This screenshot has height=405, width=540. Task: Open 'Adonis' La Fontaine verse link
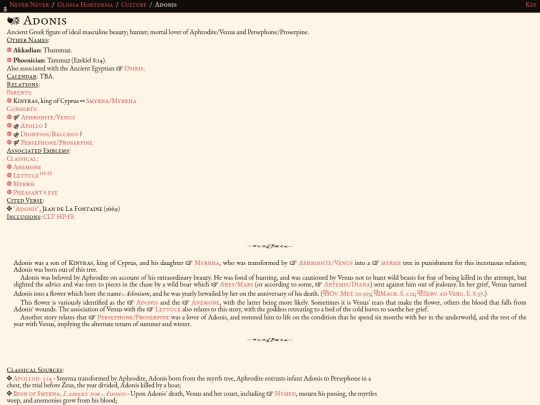[26, 209]
